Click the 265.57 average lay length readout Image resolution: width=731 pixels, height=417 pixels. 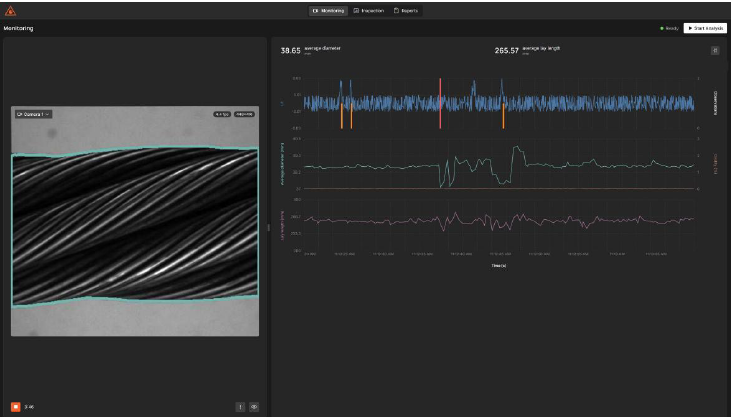point(507,50)
